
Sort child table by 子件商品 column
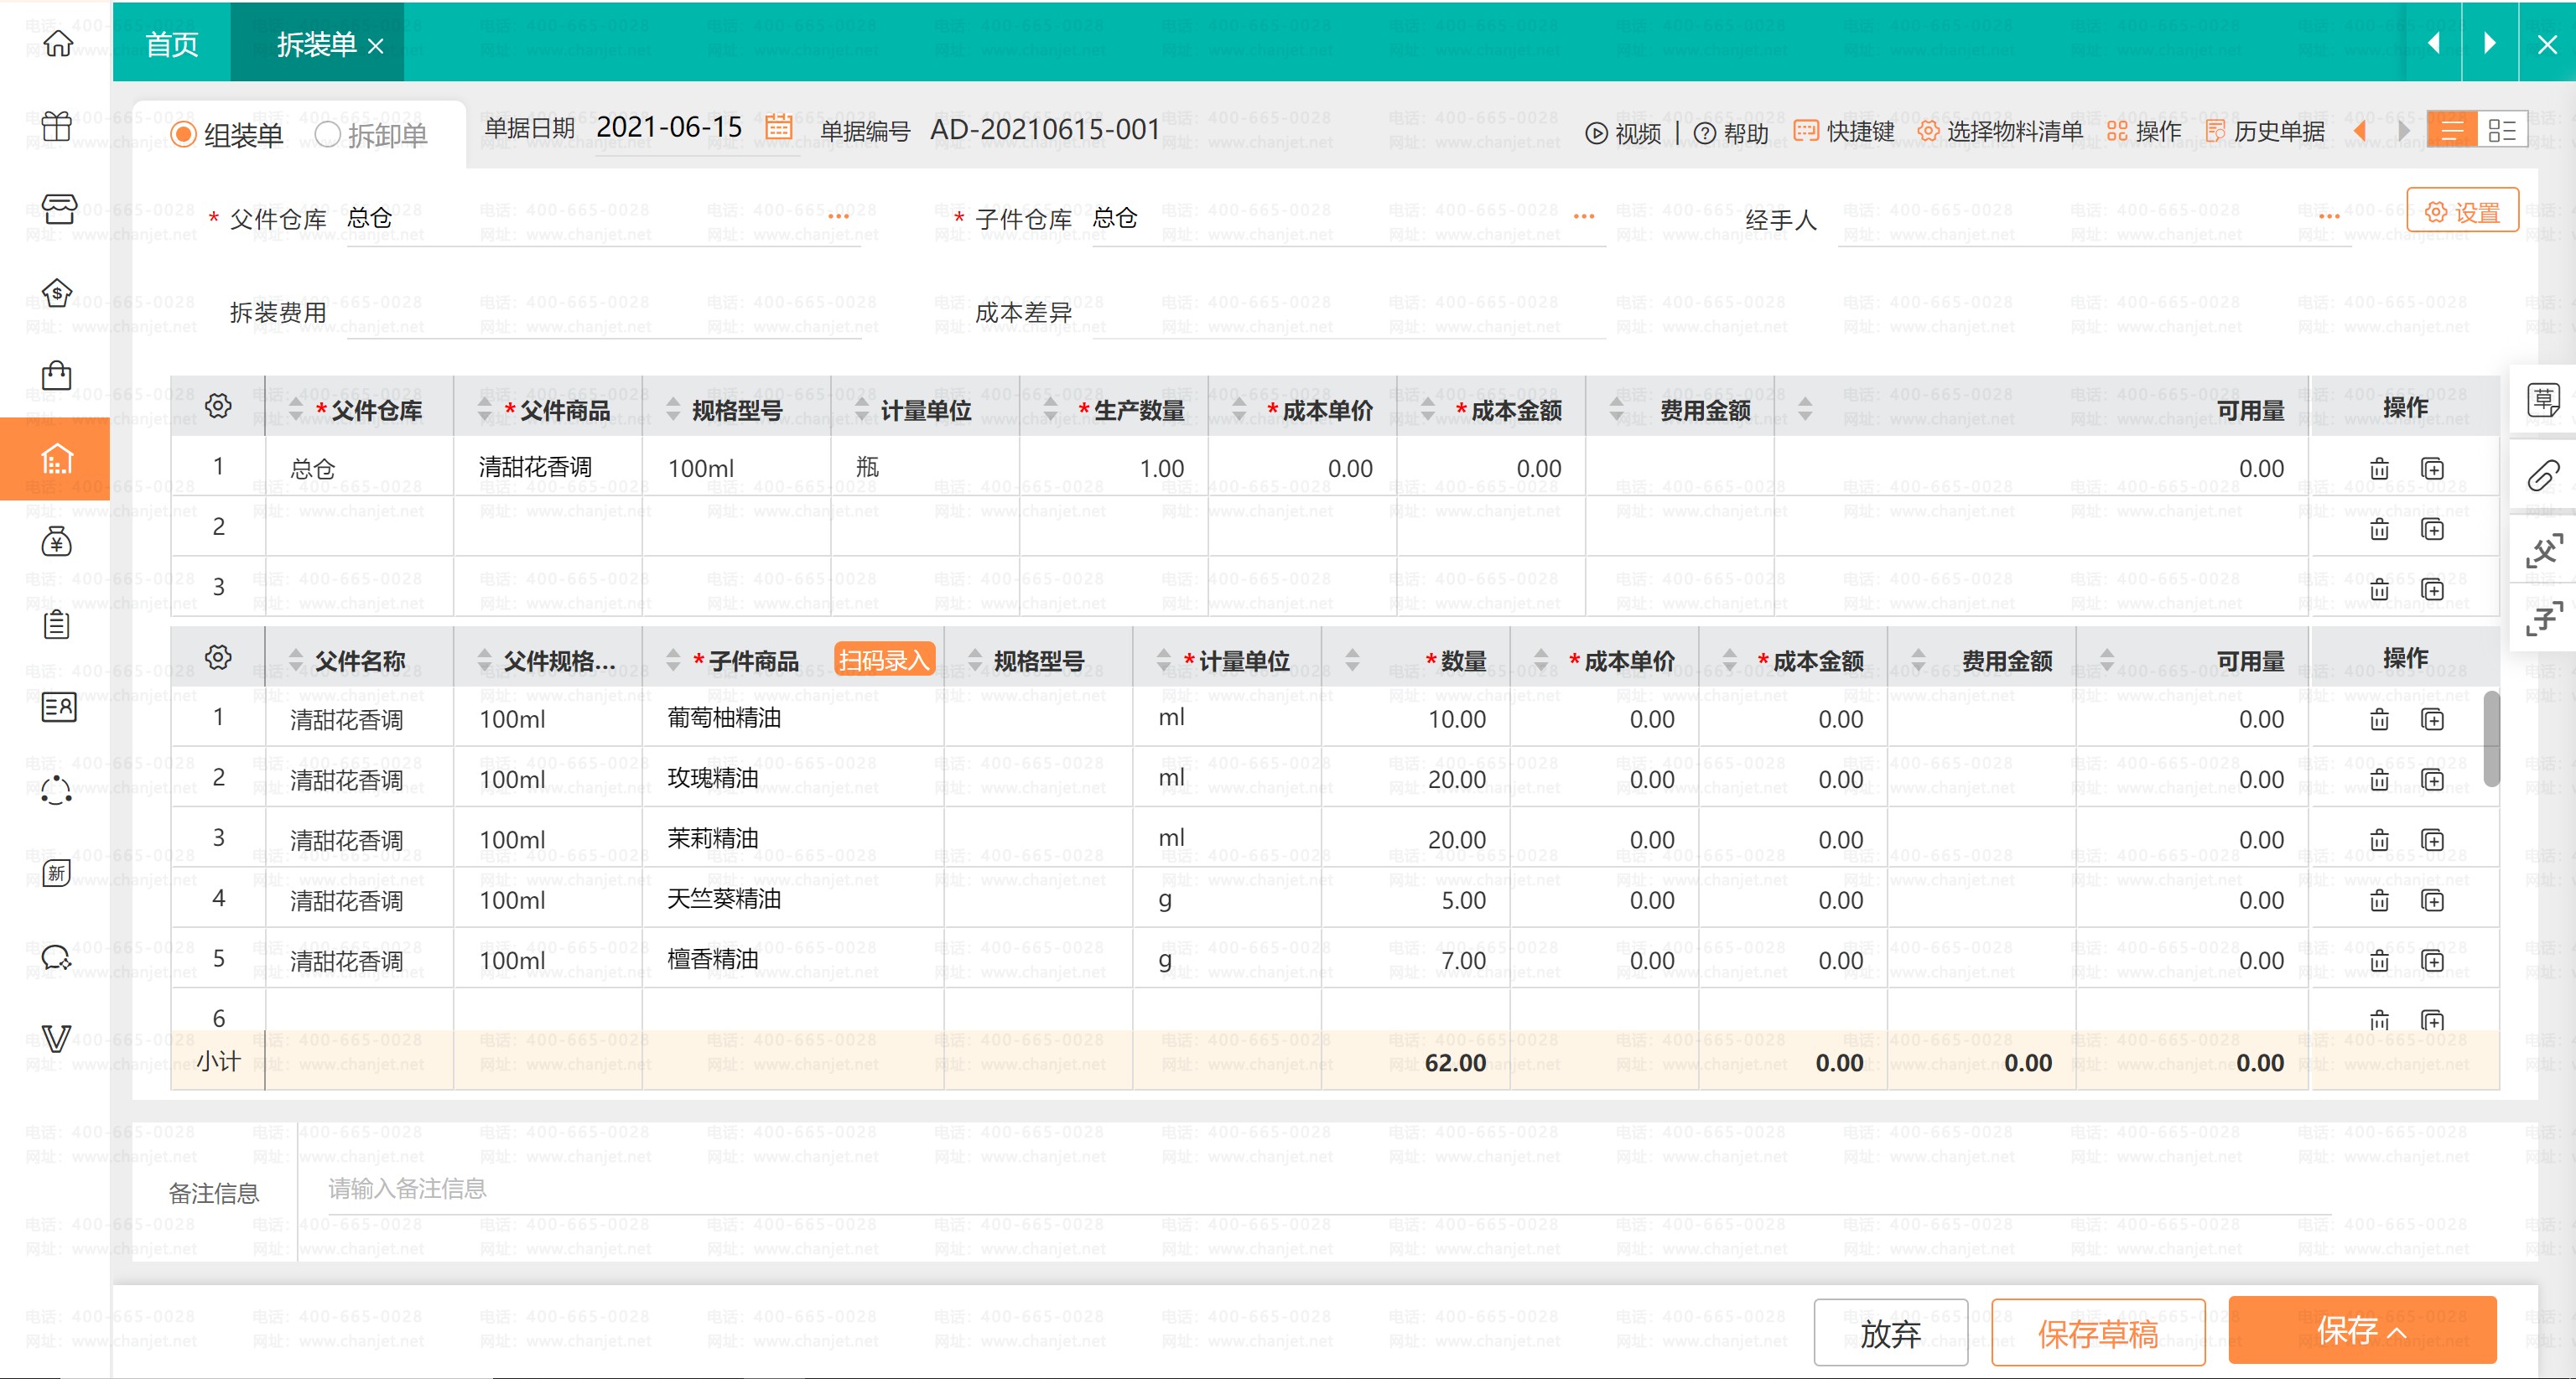672,660
